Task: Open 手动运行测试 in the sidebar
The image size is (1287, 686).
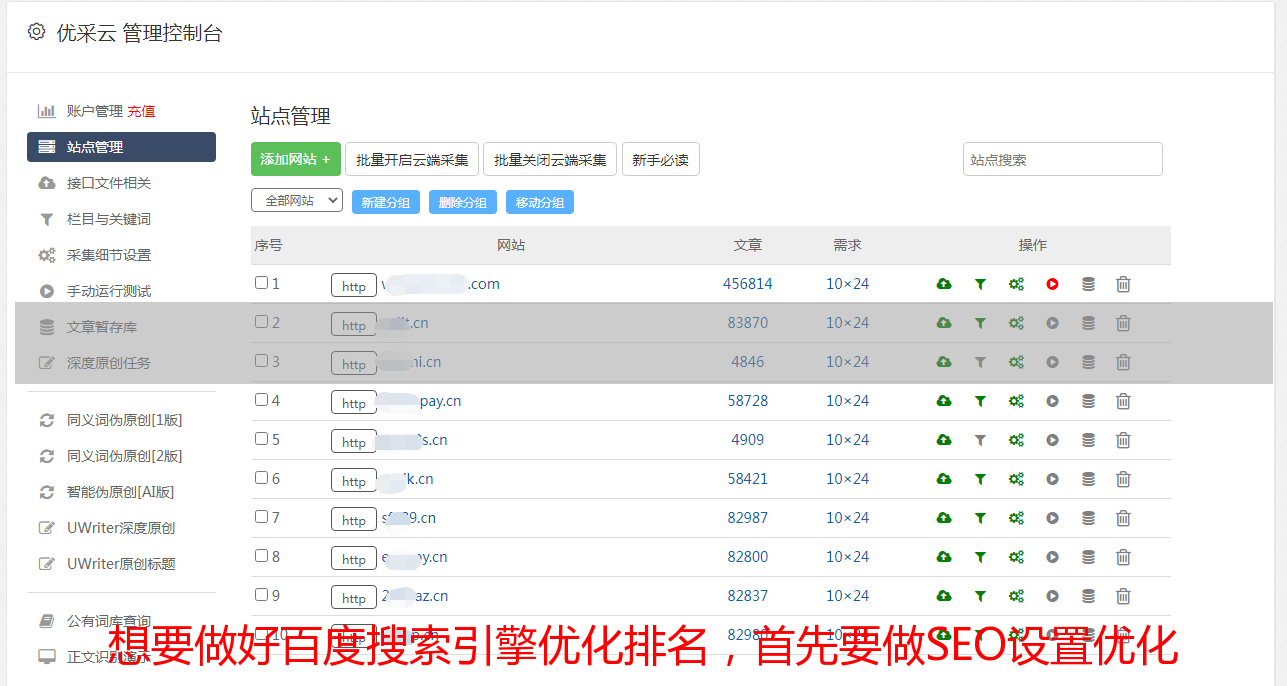Action: point(108,291)
